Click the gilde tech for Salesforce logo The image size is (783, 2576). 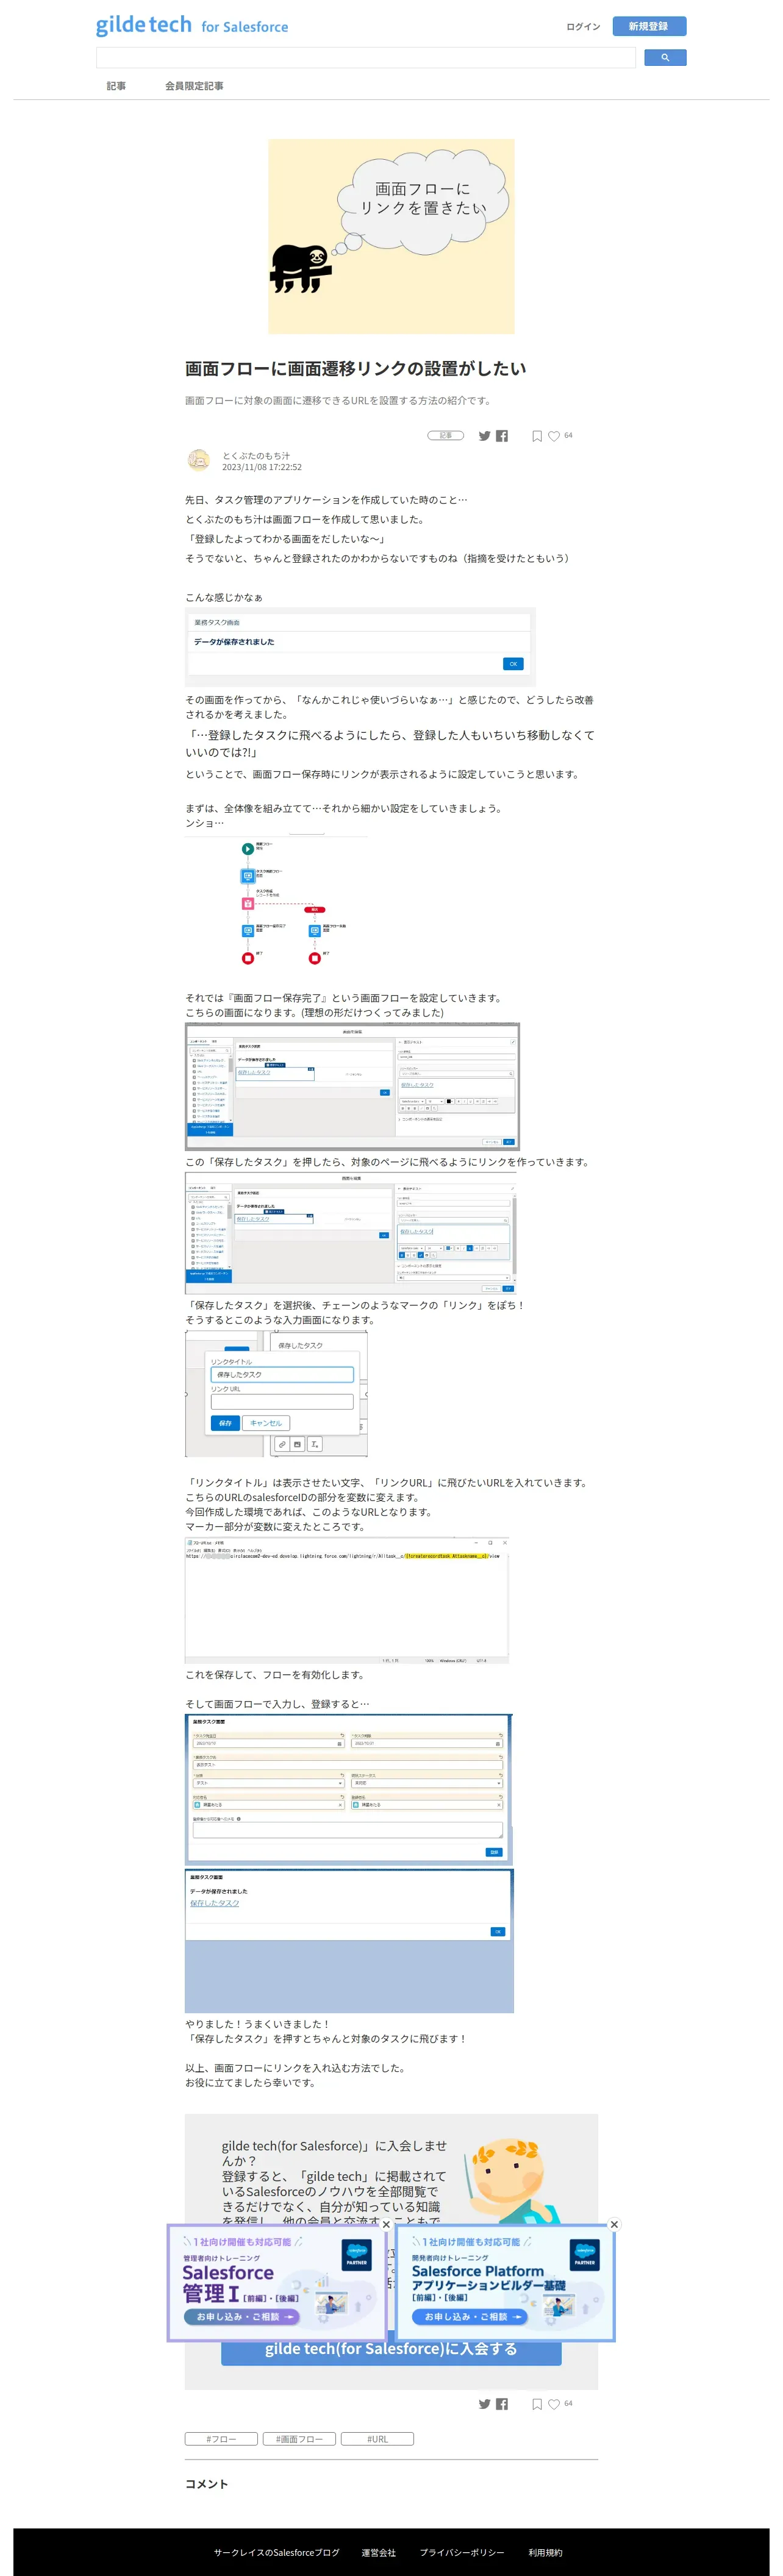[192, 25]
